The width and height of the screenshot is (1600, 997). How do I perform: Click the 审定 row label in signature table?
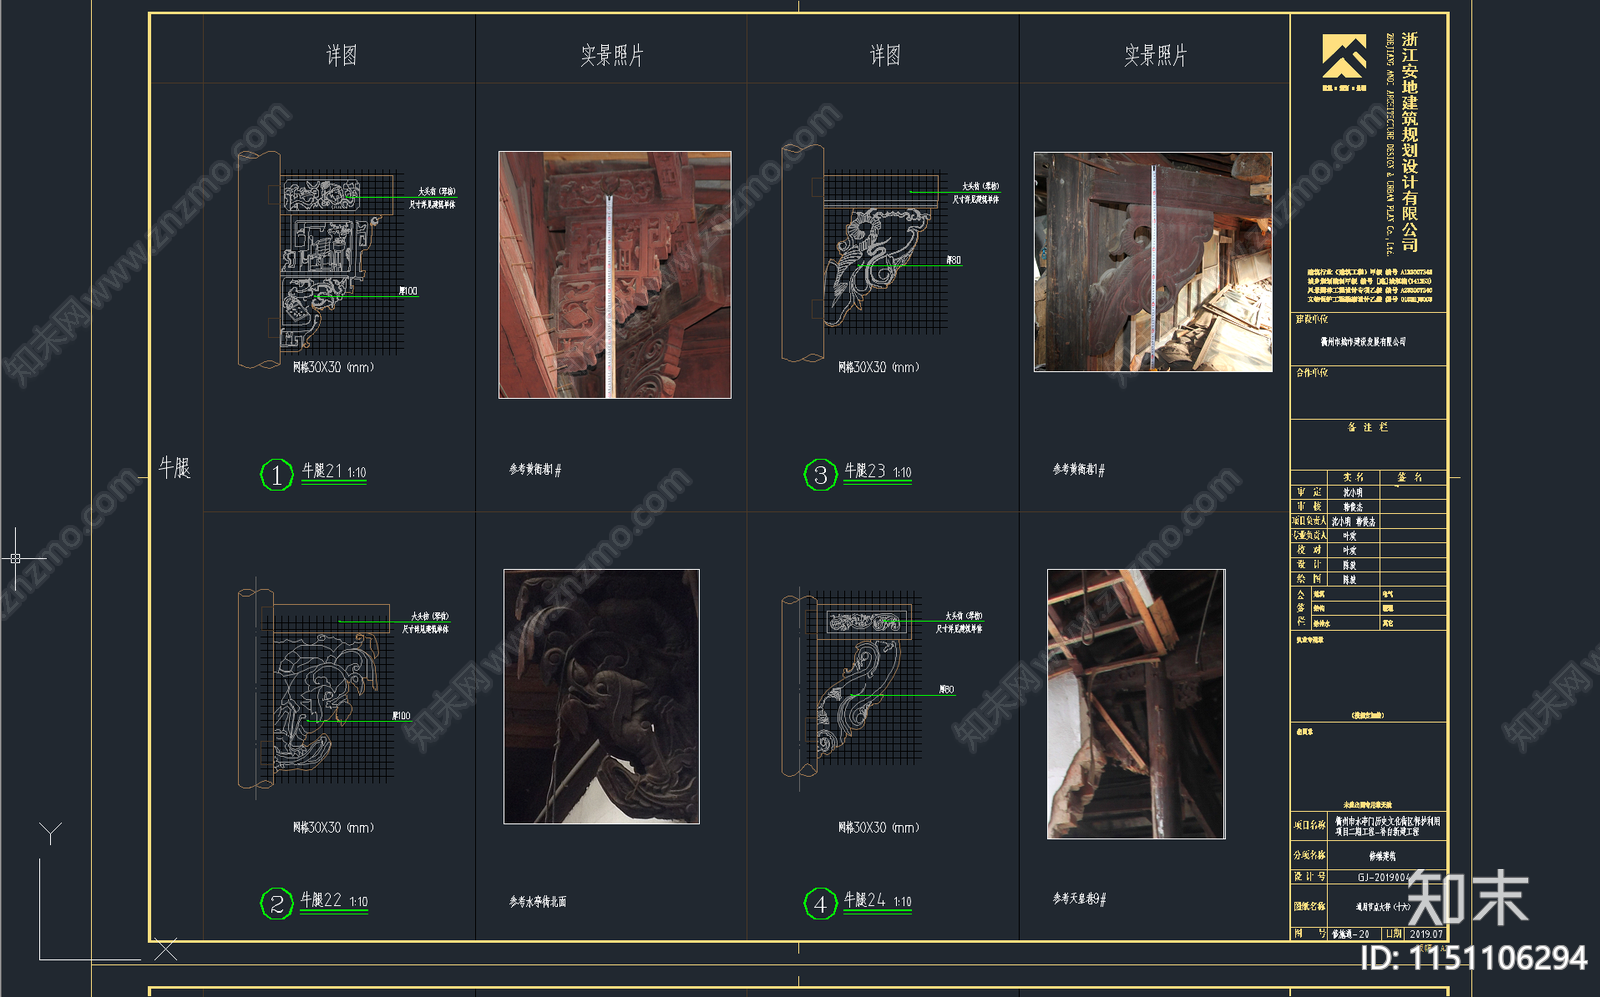[x=1309, y=492]
